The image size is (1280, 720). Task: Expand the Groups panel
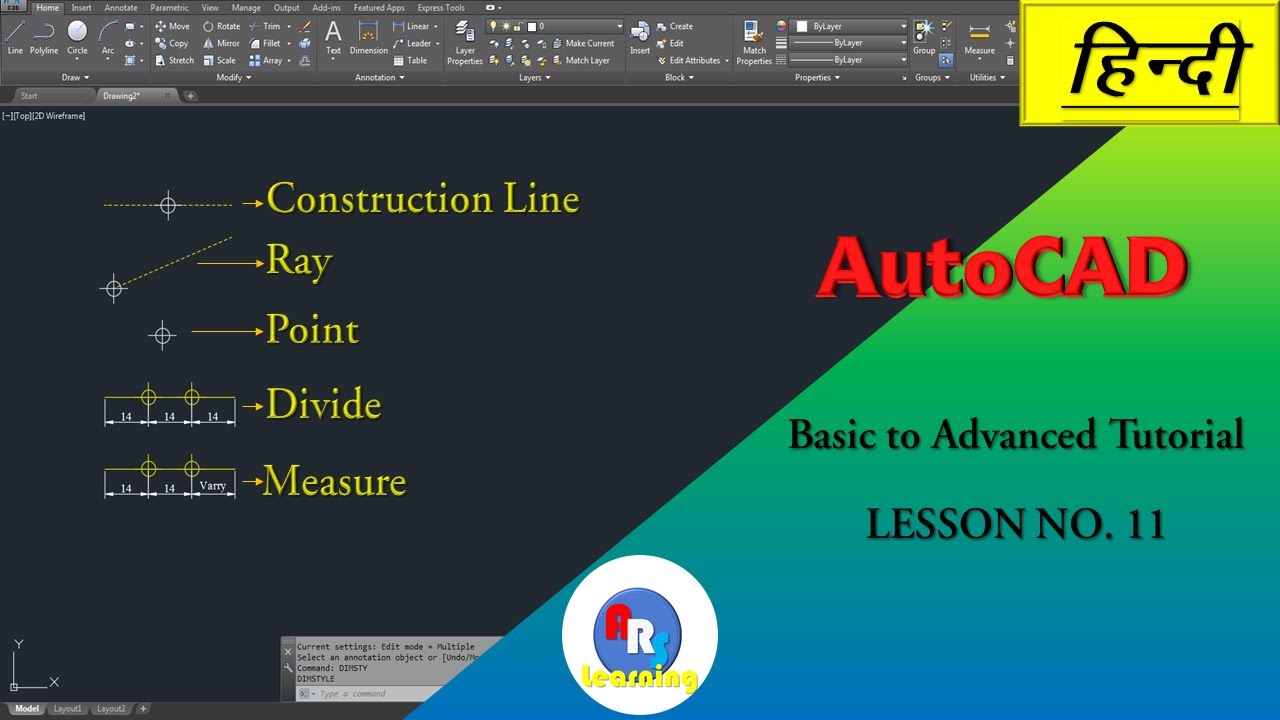[932, 77]
